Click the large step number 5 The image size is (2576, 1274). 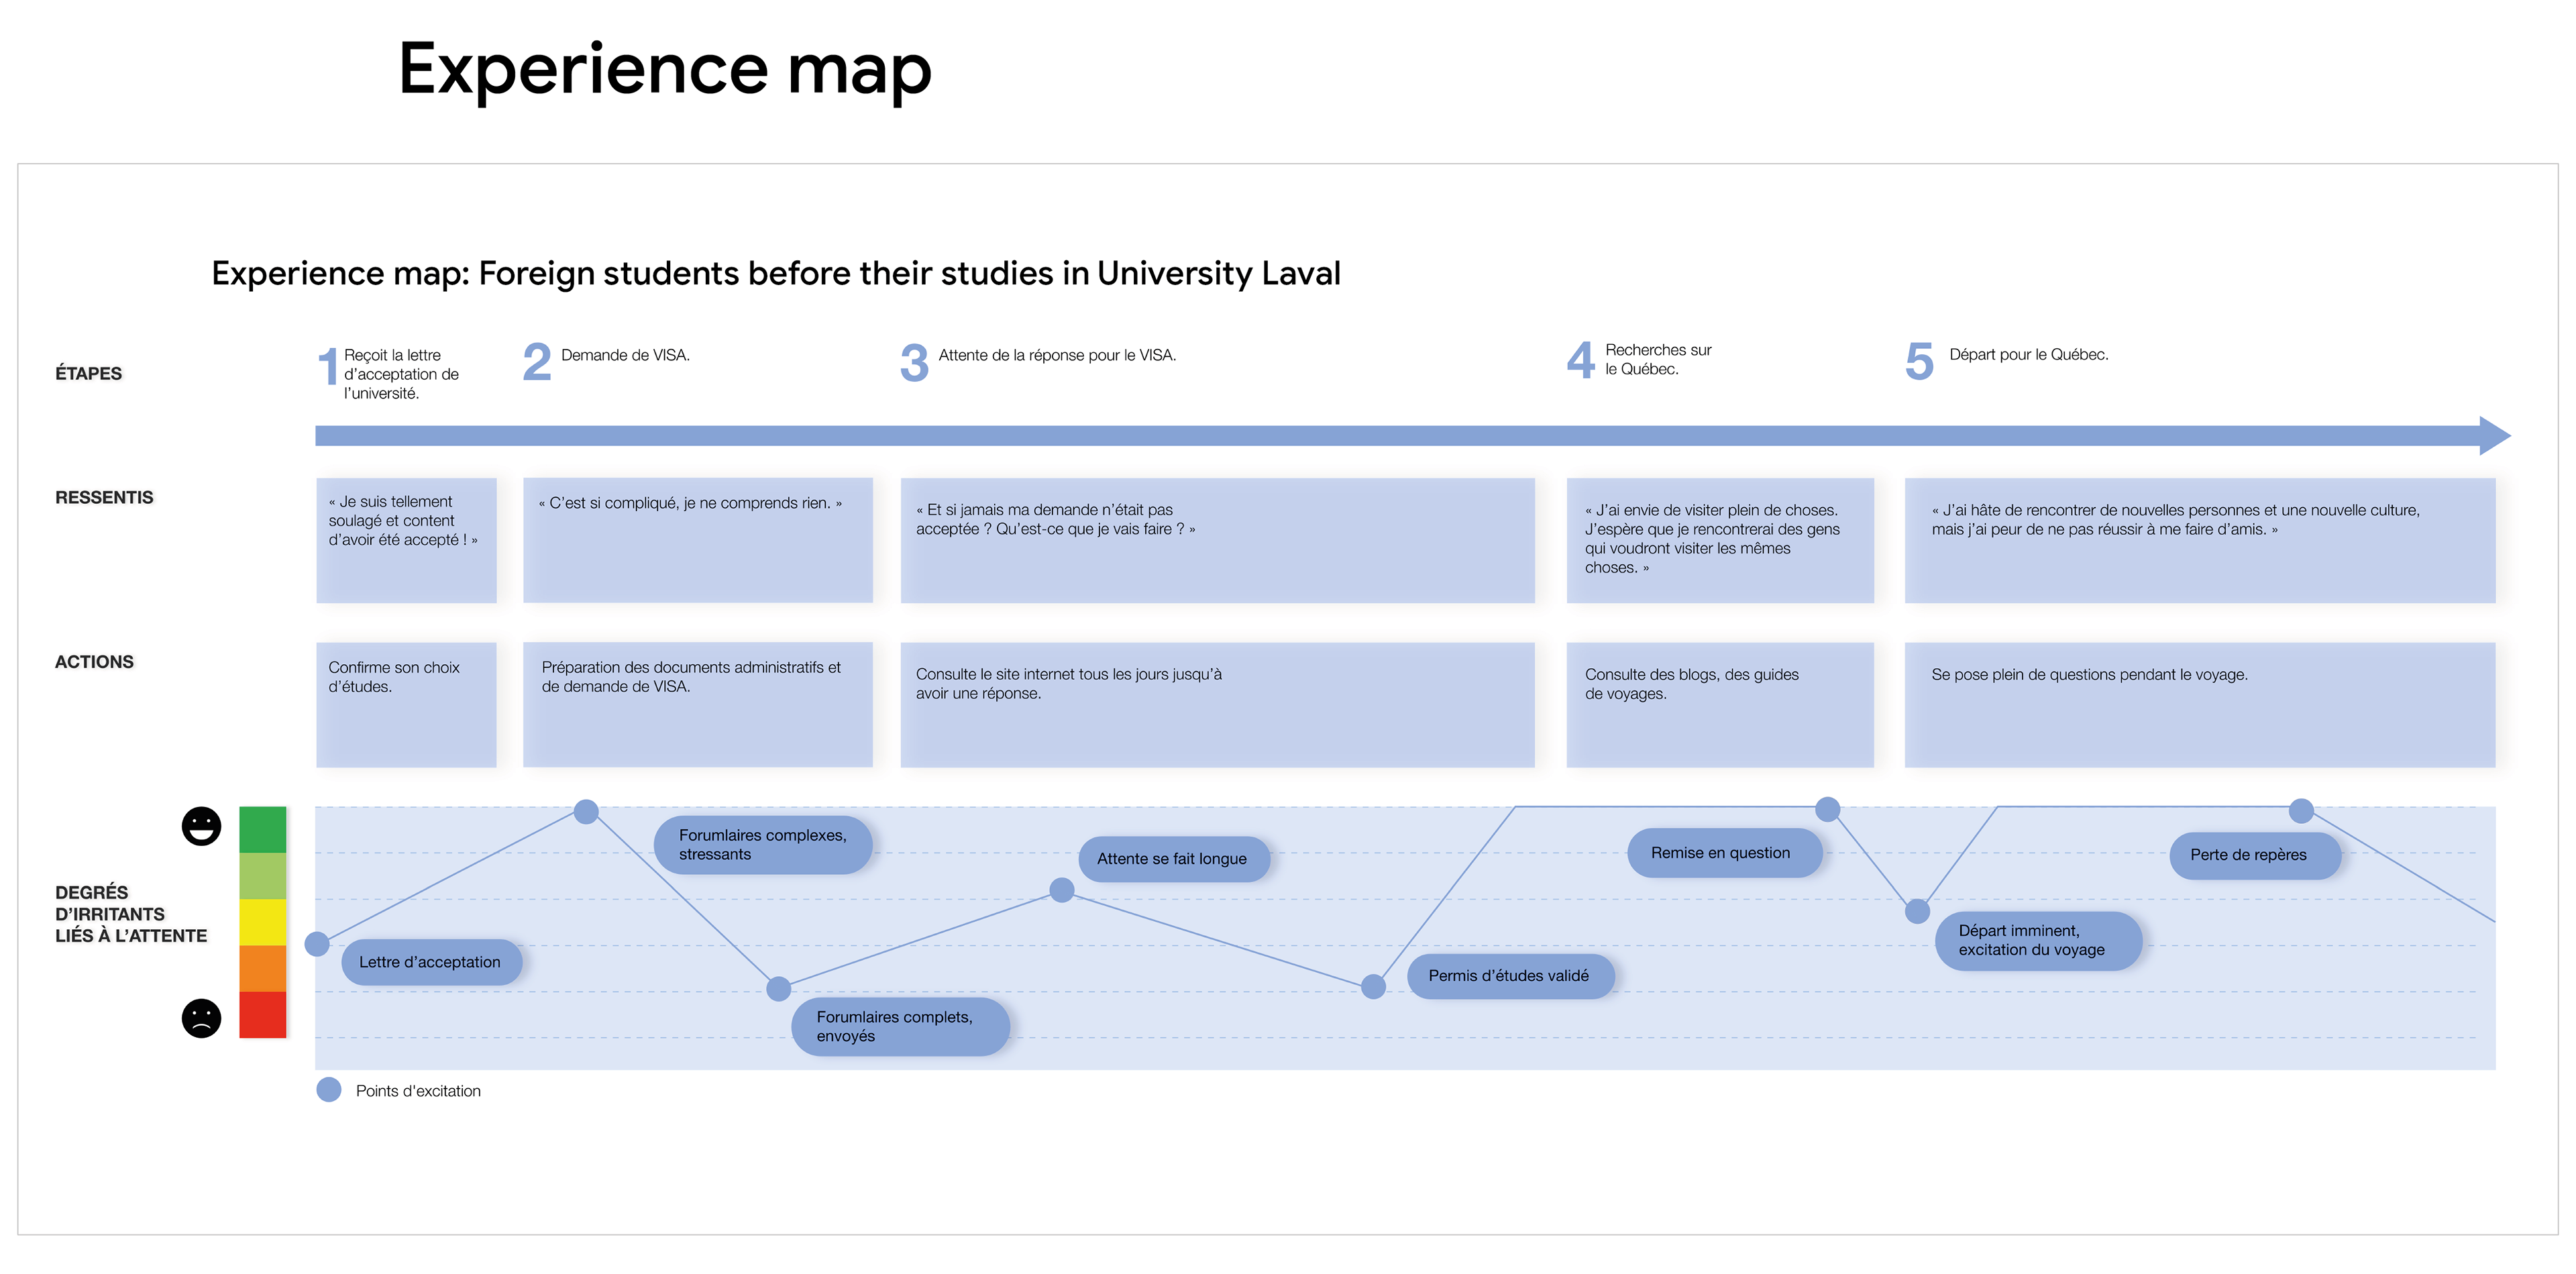(1919, 361)
